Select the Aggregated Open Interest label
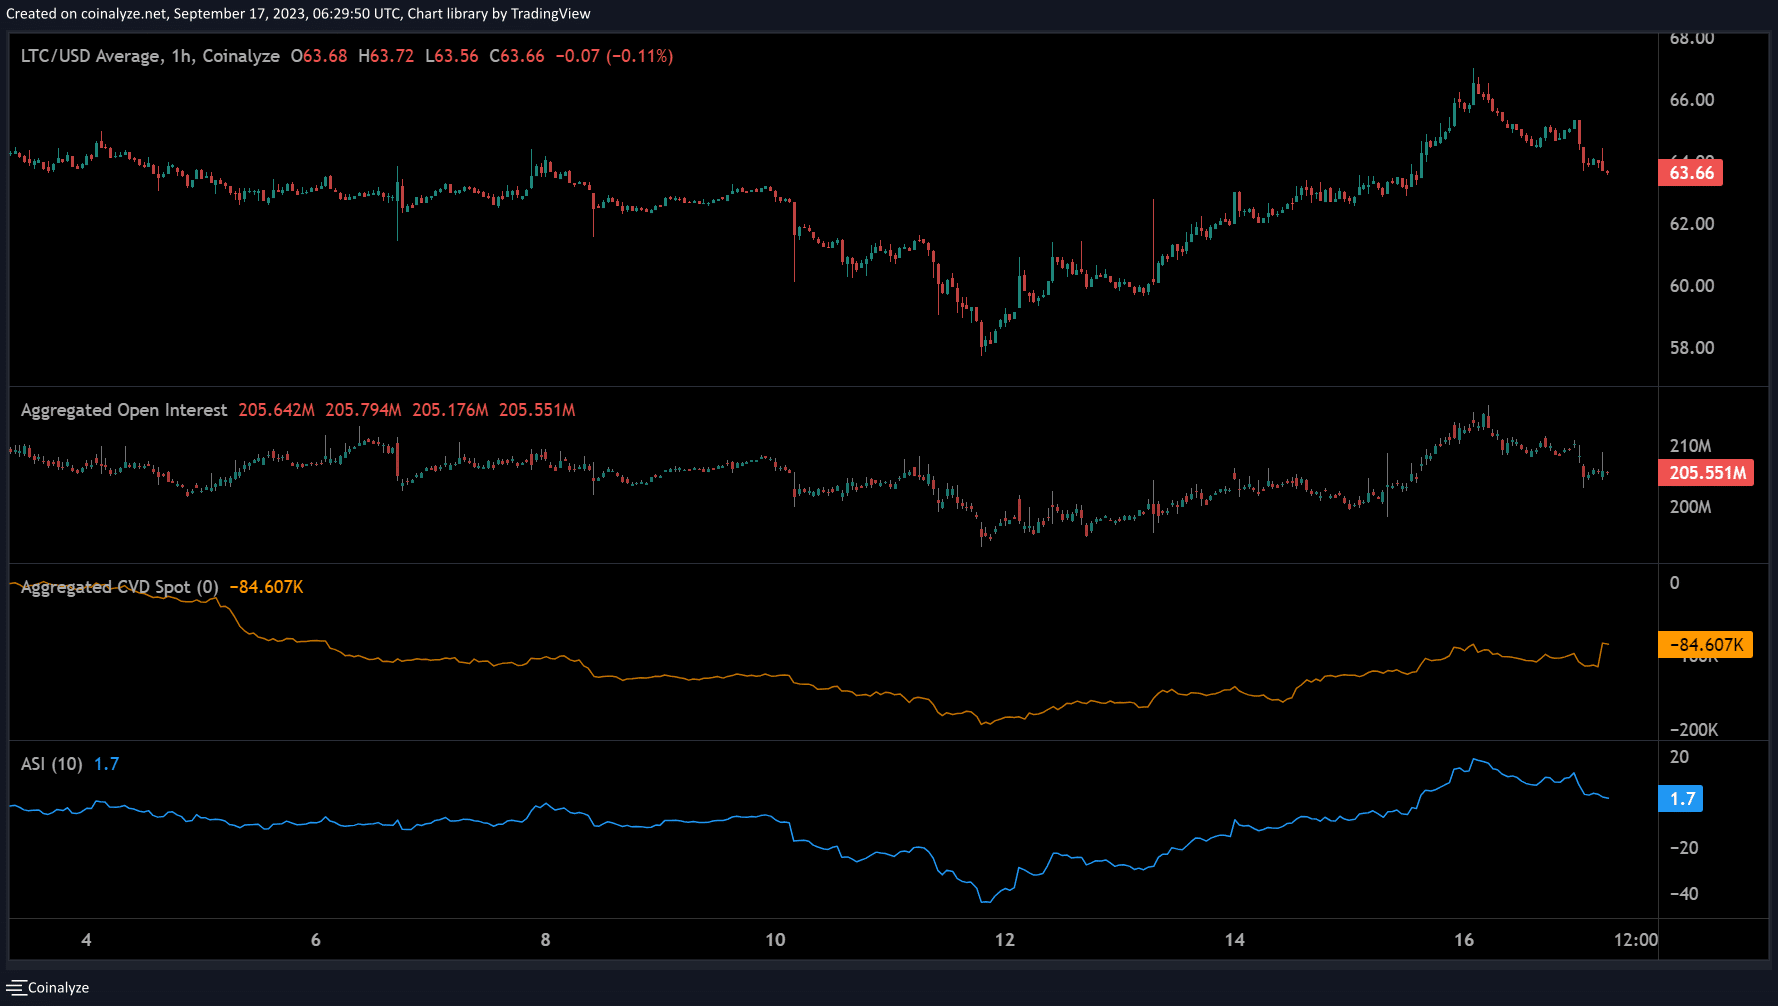Viewport: 1778px width, 1006px height. (x=124, y=410)
